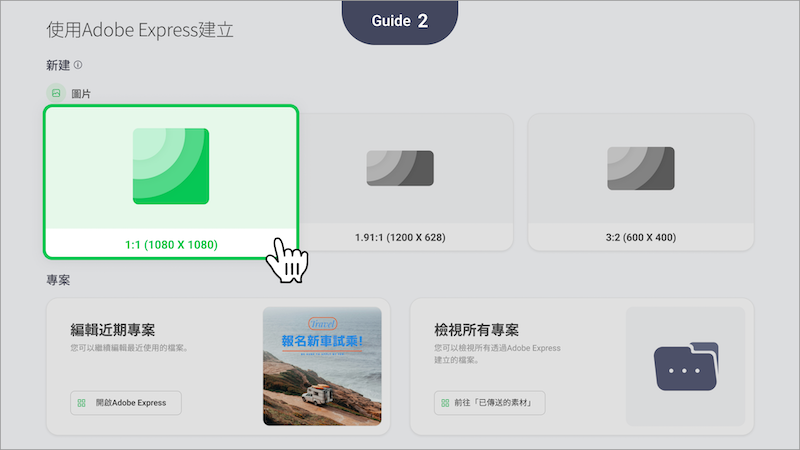800x450 pixels.
Task: Click grid icon inside 開啟Adobe Express button
Action: 82,404
